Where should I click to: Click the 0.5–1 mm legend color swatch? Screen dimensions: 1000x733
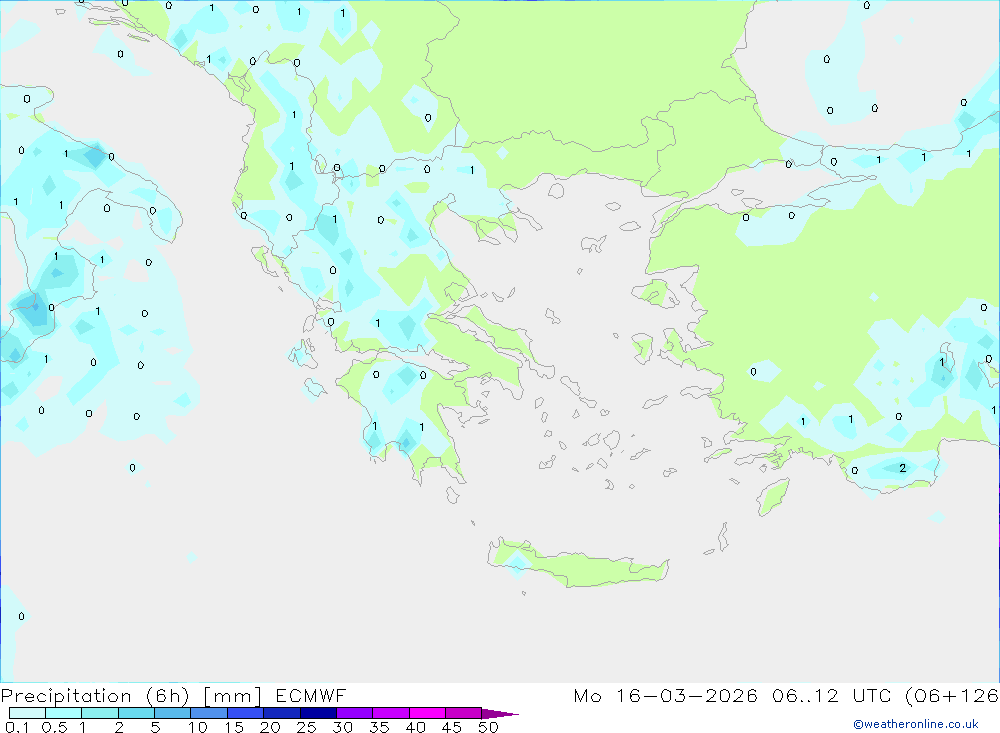click(64, 713)
